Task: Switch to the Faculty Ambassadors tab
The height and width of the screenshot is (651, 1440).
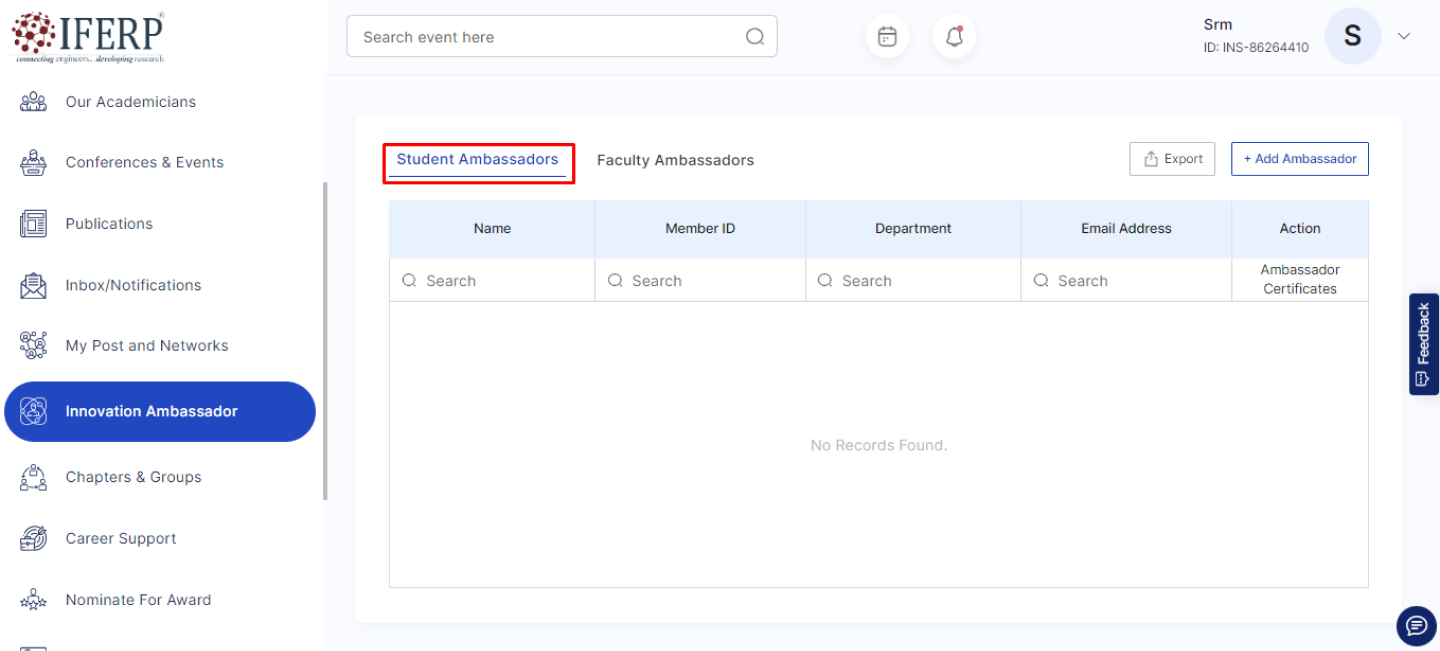Action: click(675, 160)
